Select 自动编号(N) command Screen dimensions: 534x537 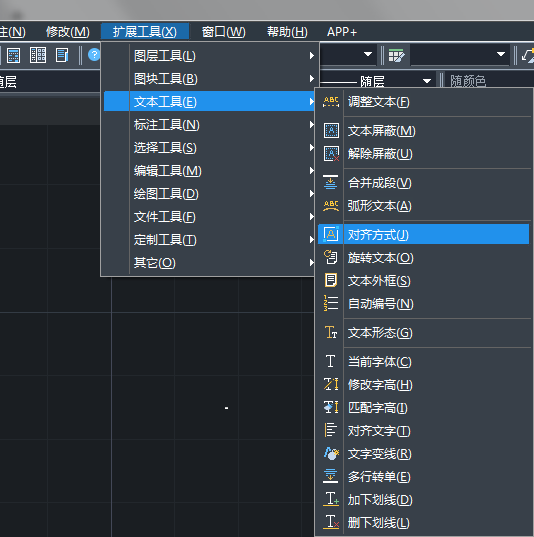pyautogui.click(x=424, y=303)
